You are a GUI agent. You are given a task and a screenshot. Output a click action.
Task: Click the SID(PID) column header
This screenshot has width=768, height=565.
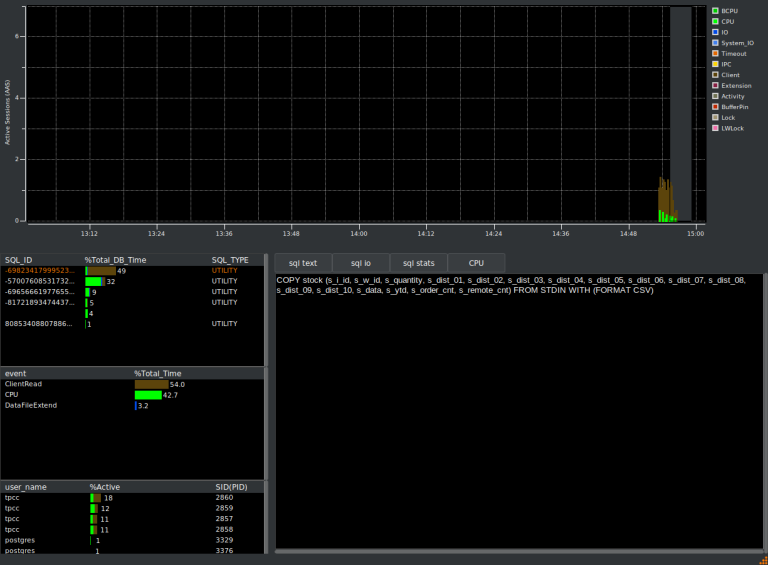(x=231, y=487)
